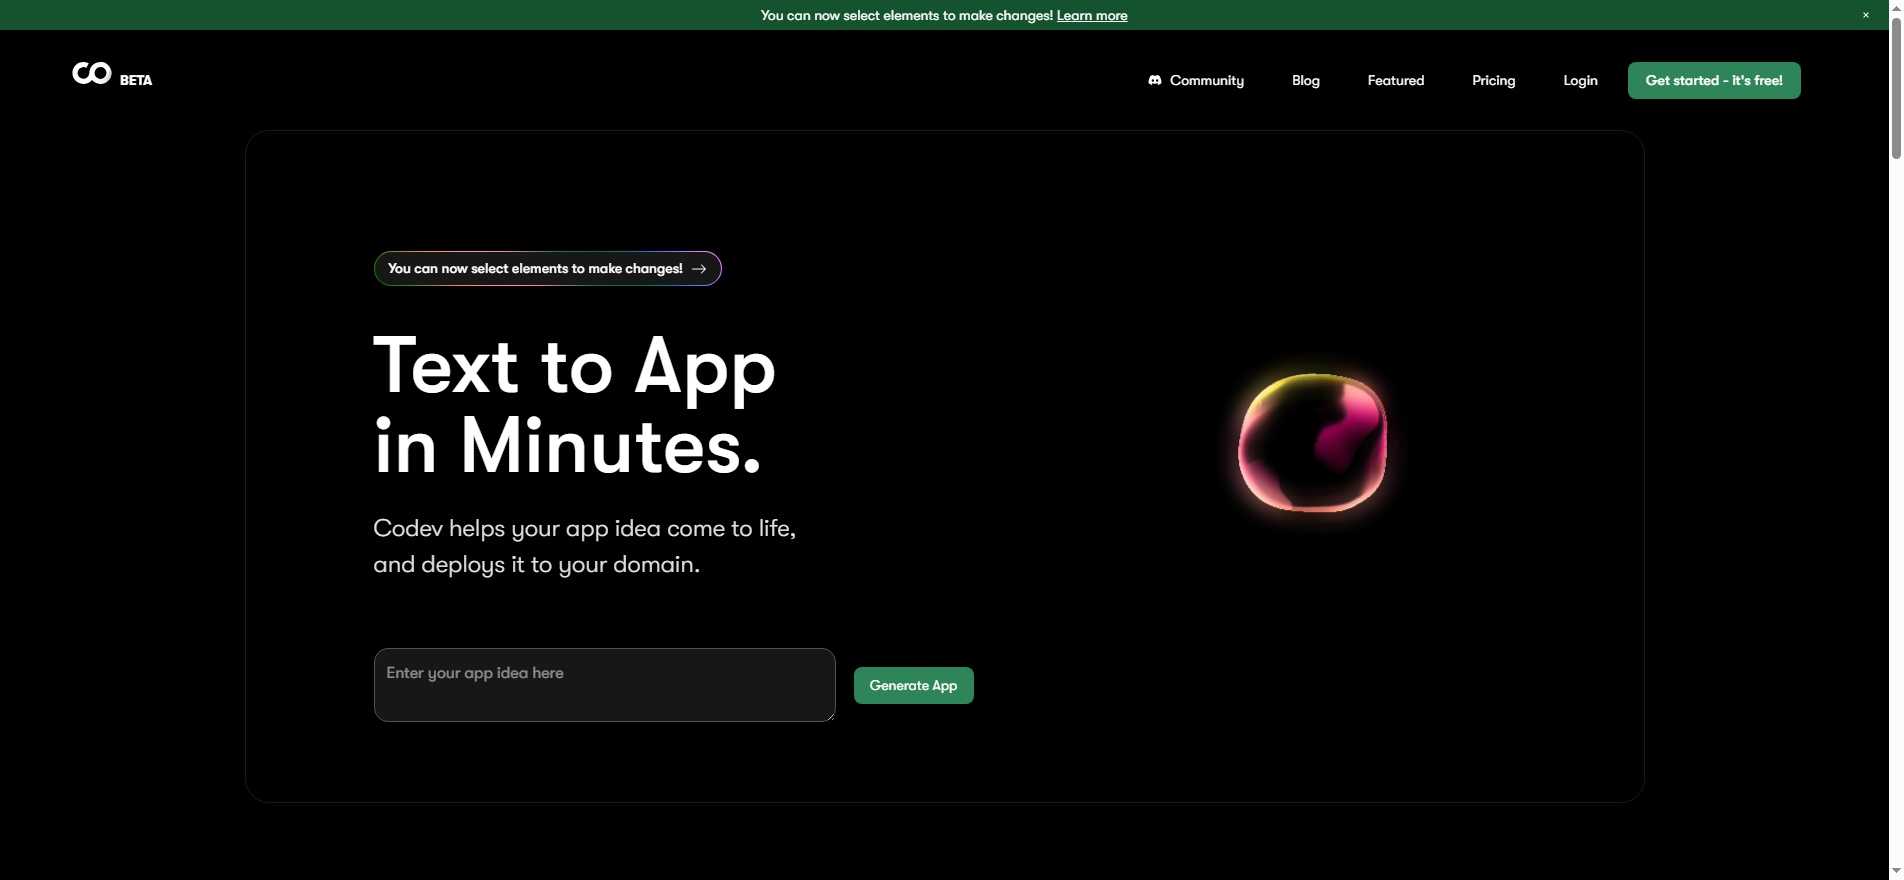1904x880 pixels.
Task: Click Get started - it's free button
Action: 1714,80
